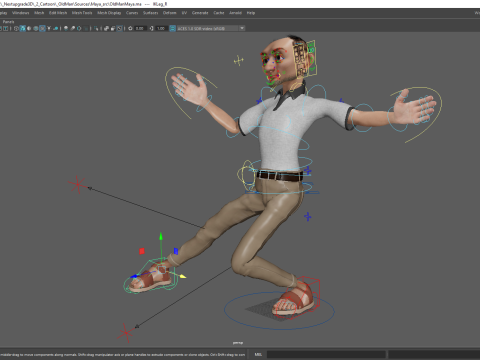Select the facial control panel beside head

point(304,59)
